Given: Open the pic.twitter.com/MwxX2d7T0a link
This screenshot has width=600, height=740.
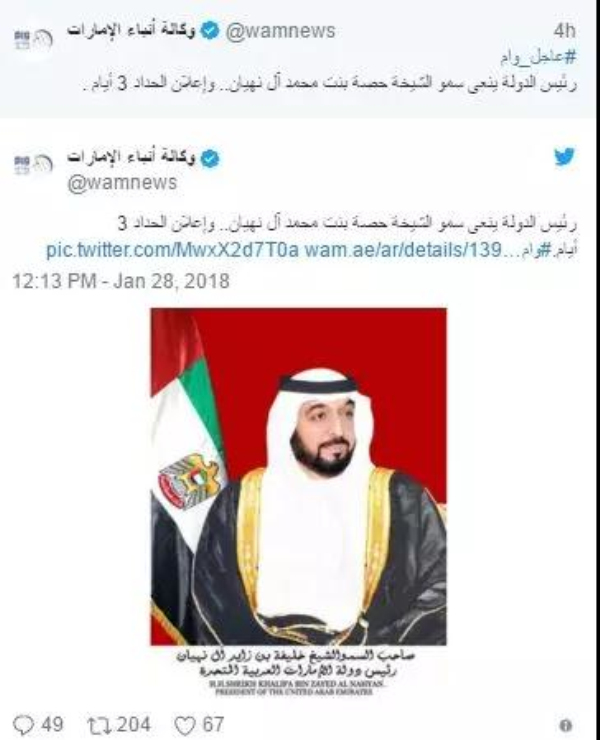Looking at the screenshot, I should [172, 249].
